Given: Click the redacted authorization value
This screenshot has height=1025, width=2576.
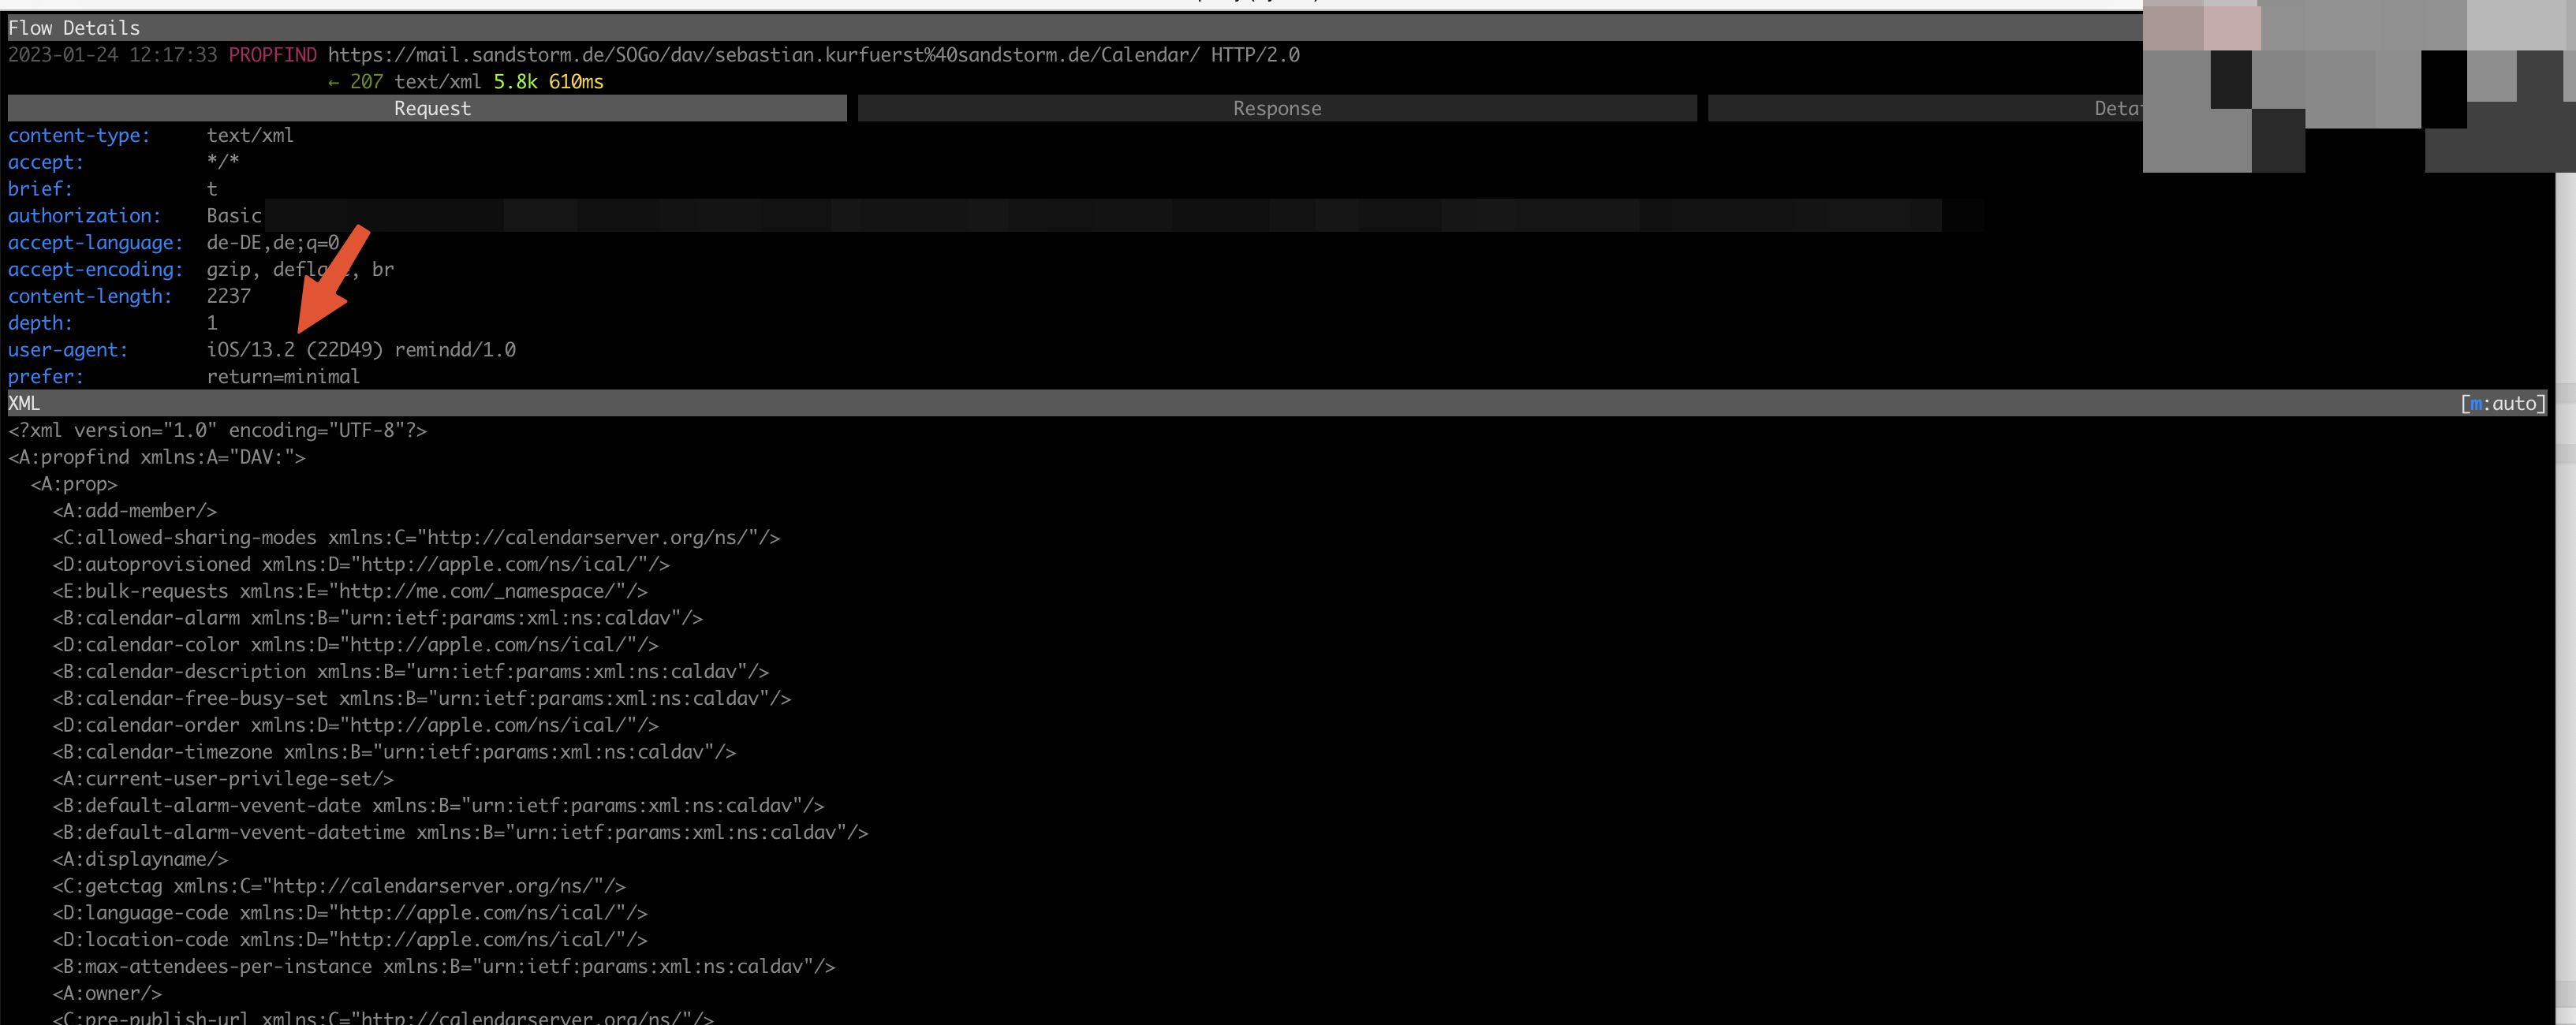Looking at the screenshot, I should tap(1100, 215).
